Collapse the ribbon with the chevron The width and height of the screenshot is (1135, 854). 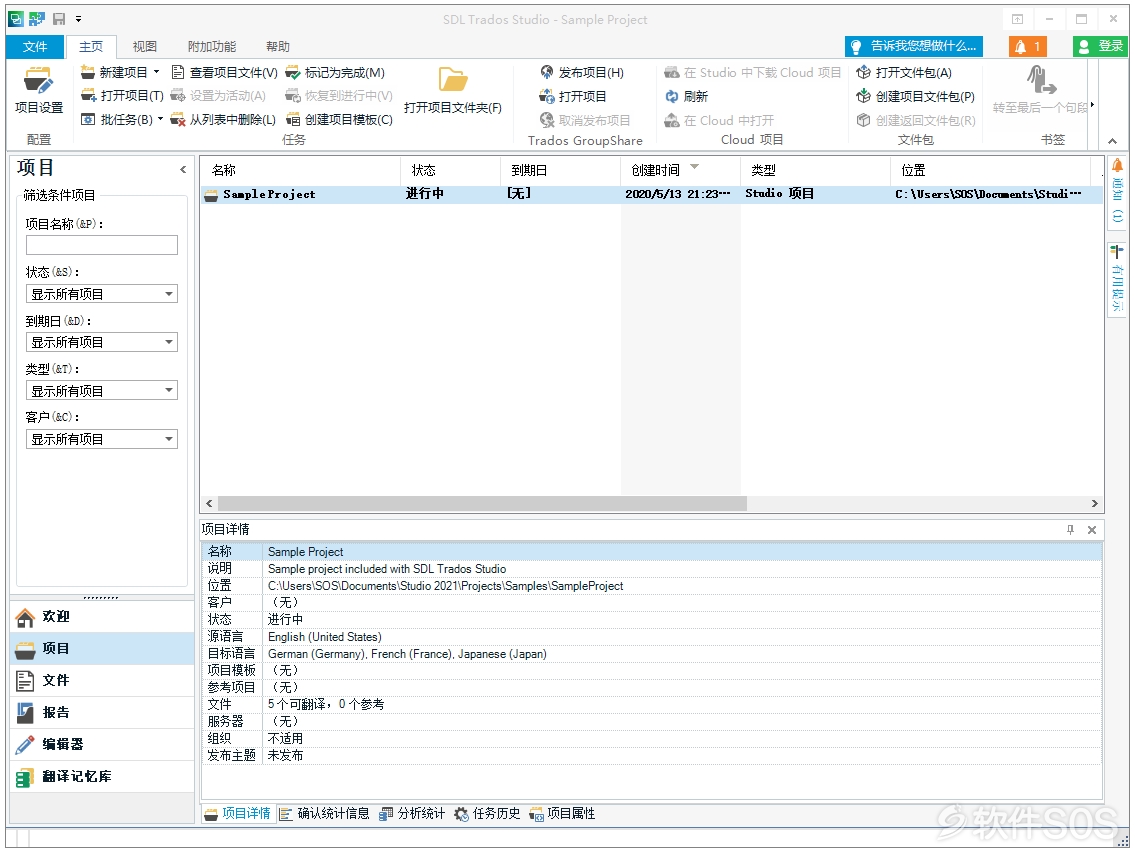[x=1113, y=141]
